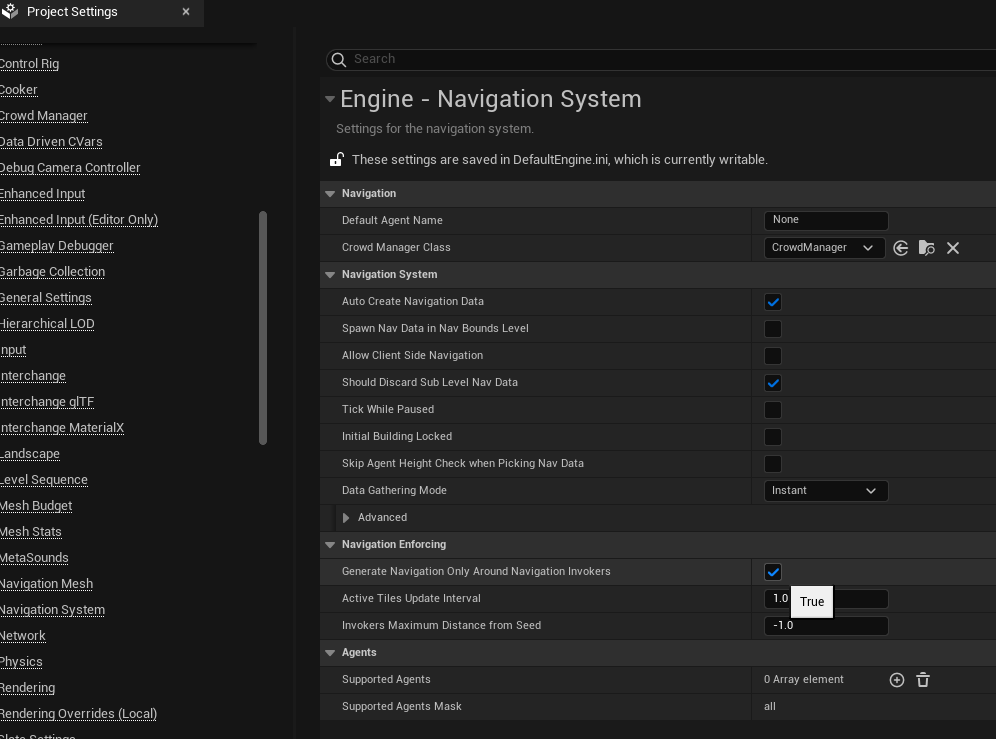
Task: Edit Default Agent Name field
Action: point(826,220)
